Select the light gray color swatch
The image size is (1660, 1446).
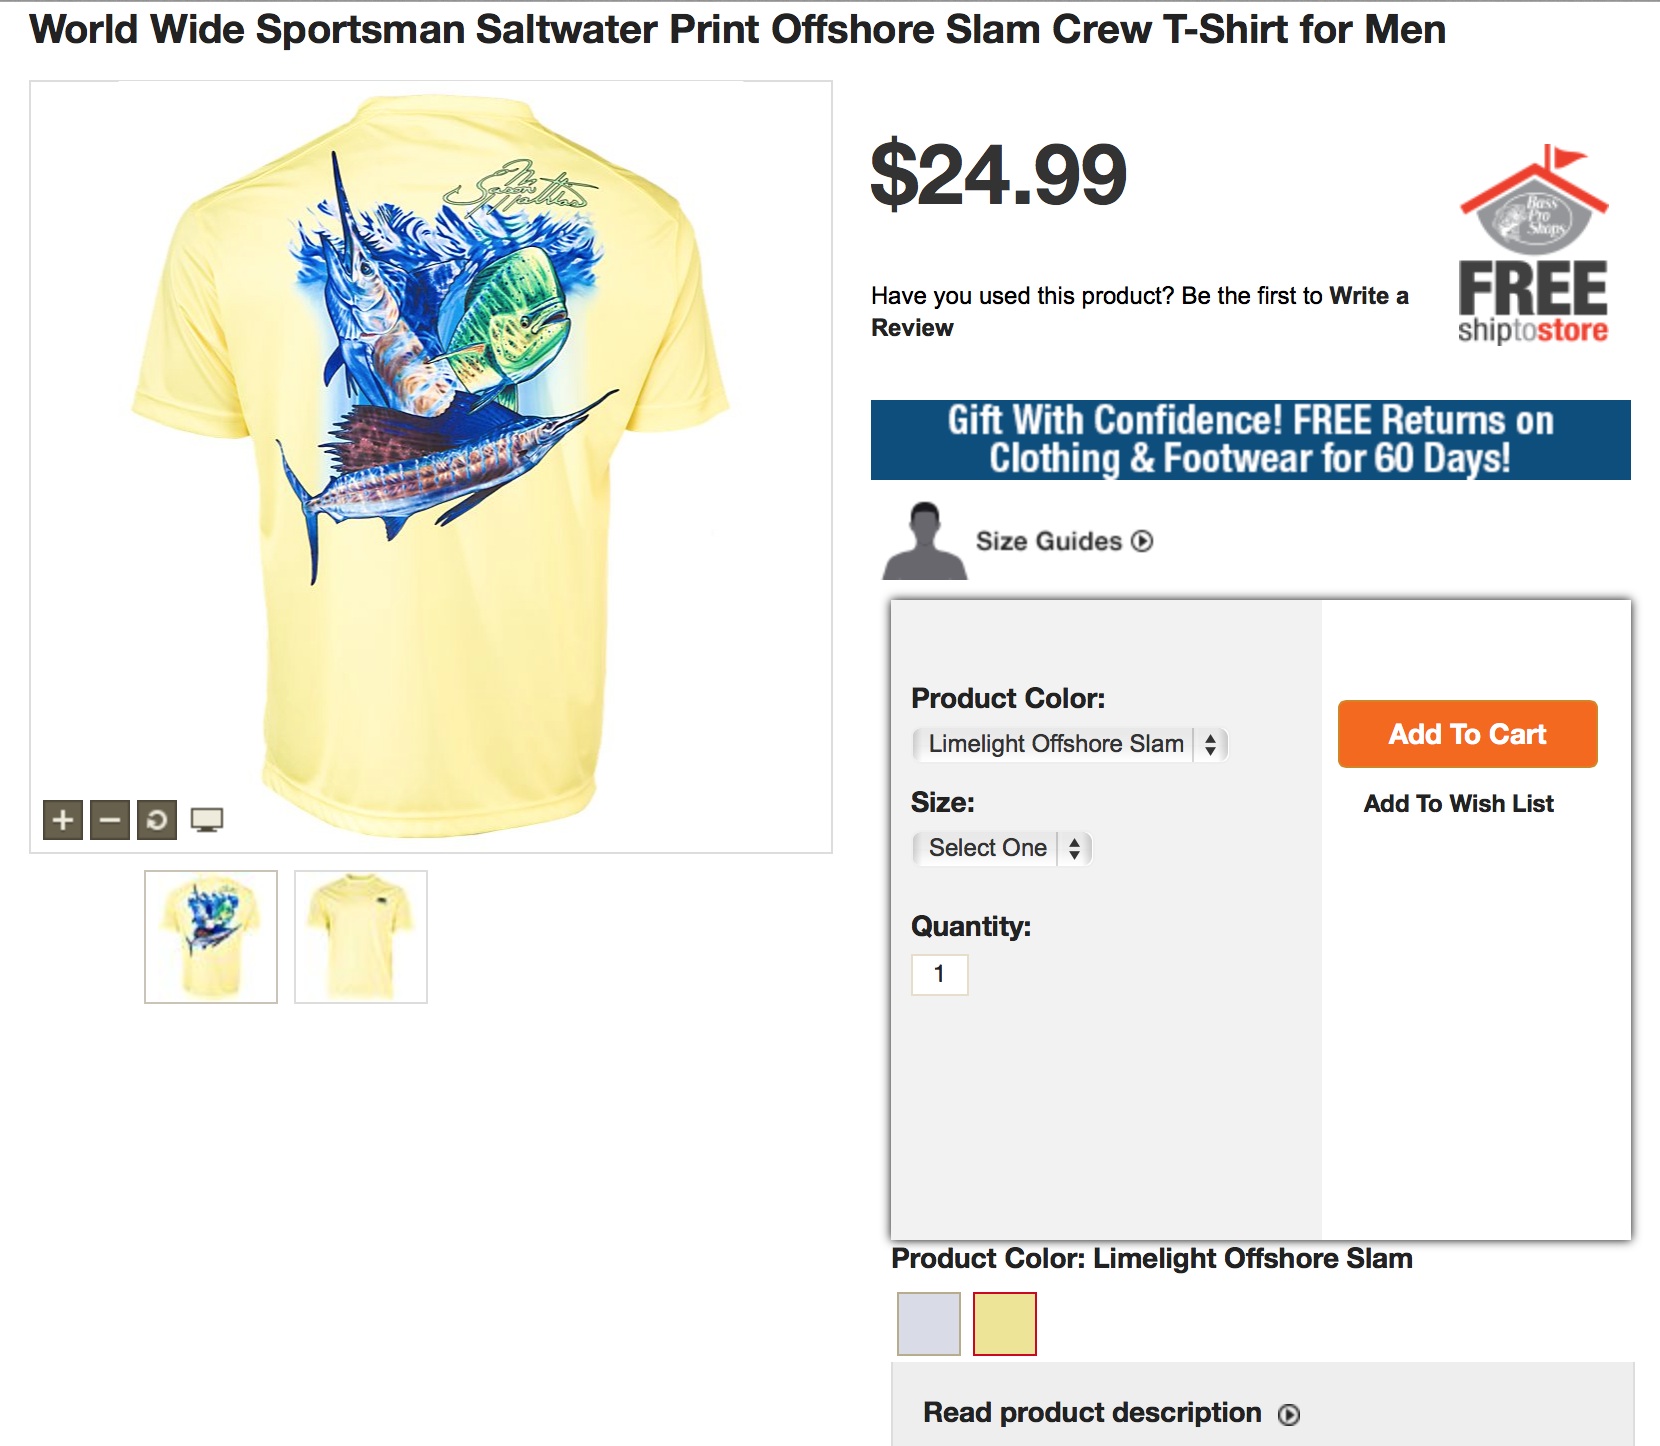929,1324
